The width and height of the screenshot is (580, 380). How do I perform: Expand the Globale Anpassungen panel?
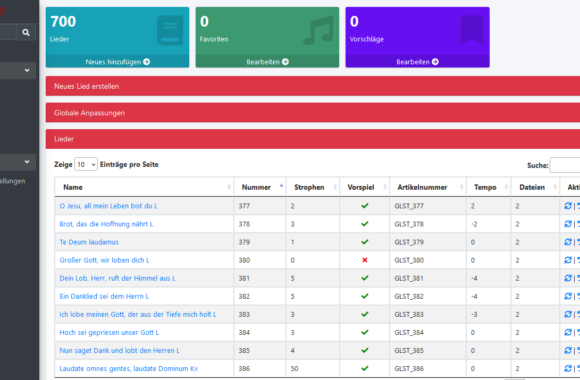(x=313, y=113)
